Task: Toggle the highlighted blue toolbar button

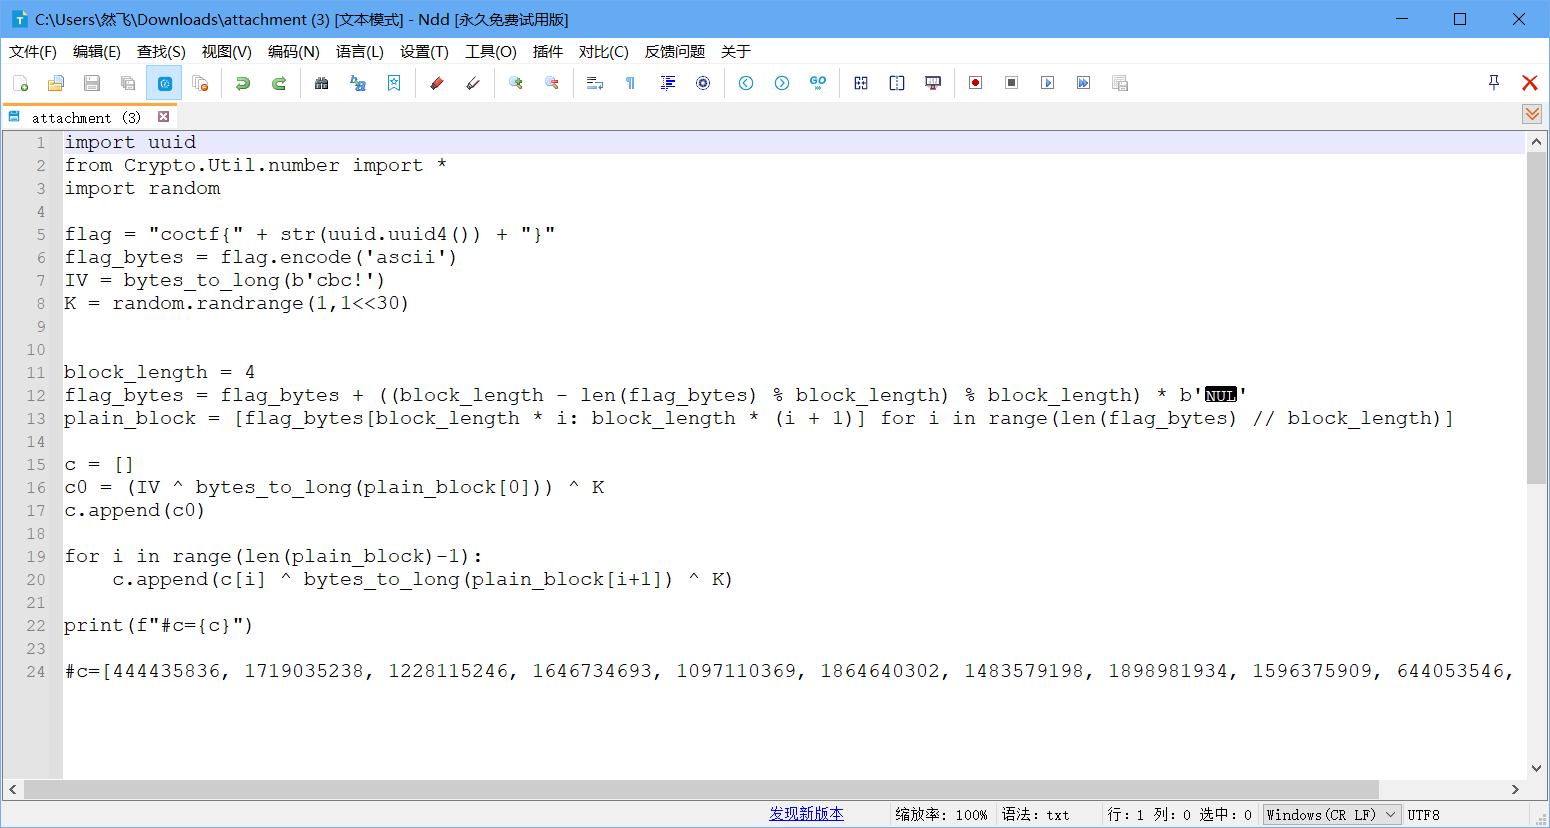Action: [164, 83]
